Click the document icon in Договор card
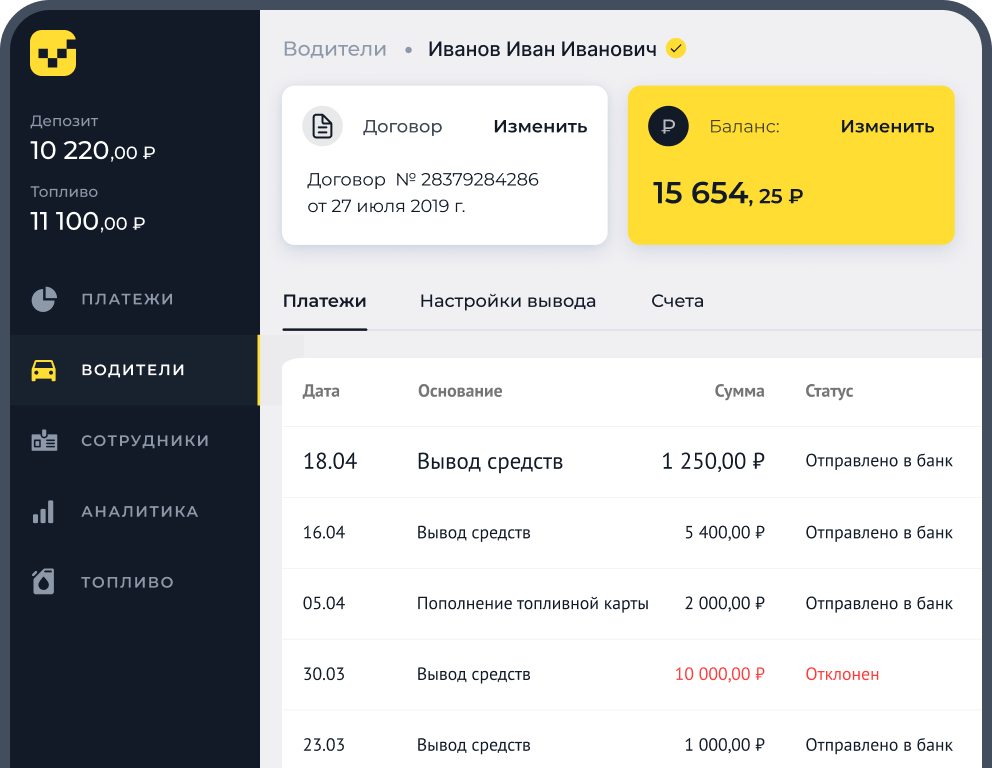 coord(323,126)
